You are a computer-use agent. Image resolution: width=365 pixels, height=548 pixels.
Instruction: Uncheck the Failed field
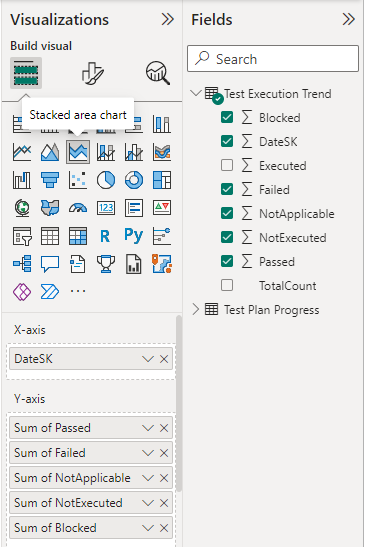[227, 189]
